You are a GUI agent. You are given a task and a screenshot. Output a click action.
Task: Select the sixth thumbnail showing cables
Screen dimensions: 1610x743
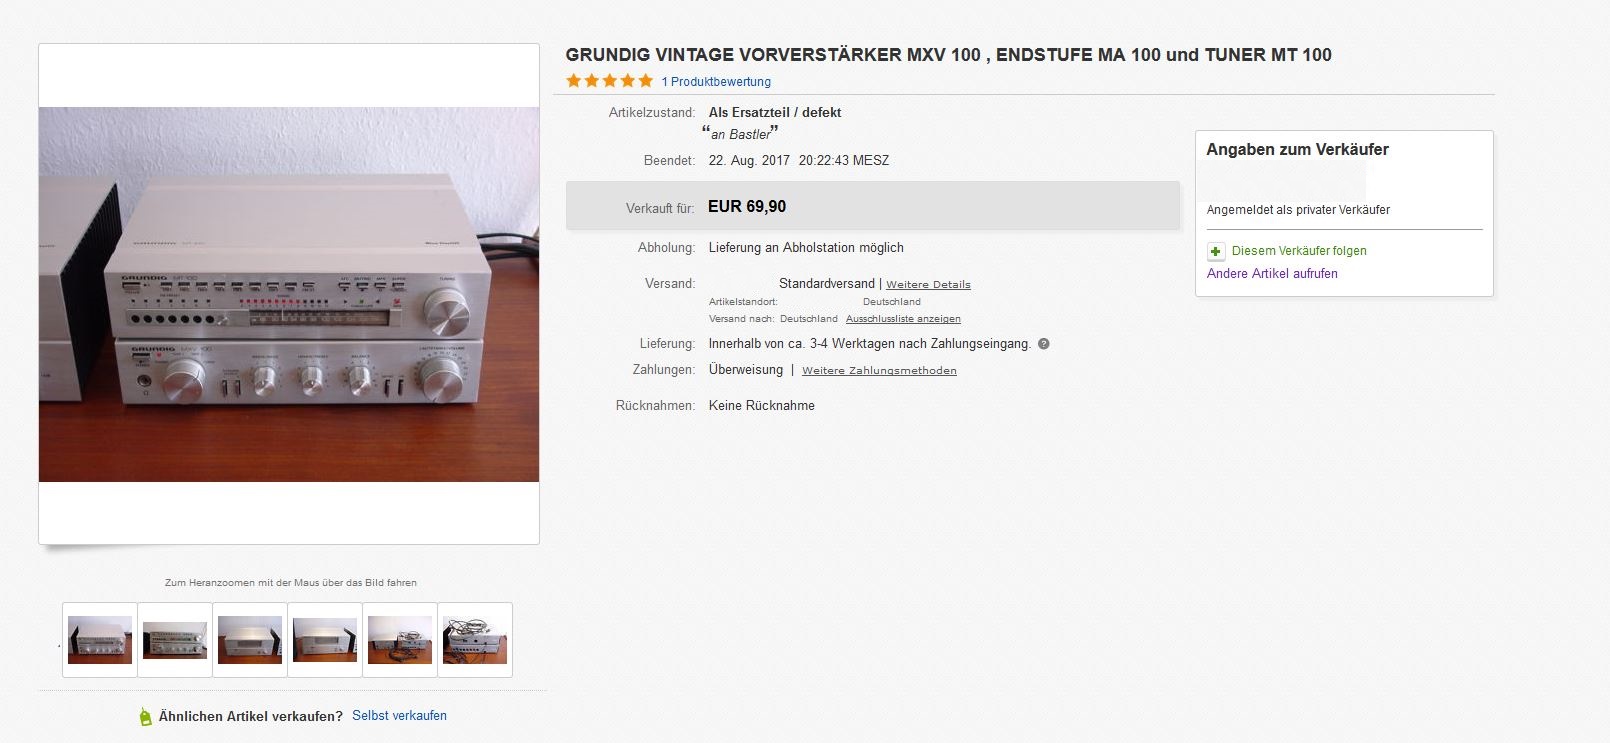(475, 640)
